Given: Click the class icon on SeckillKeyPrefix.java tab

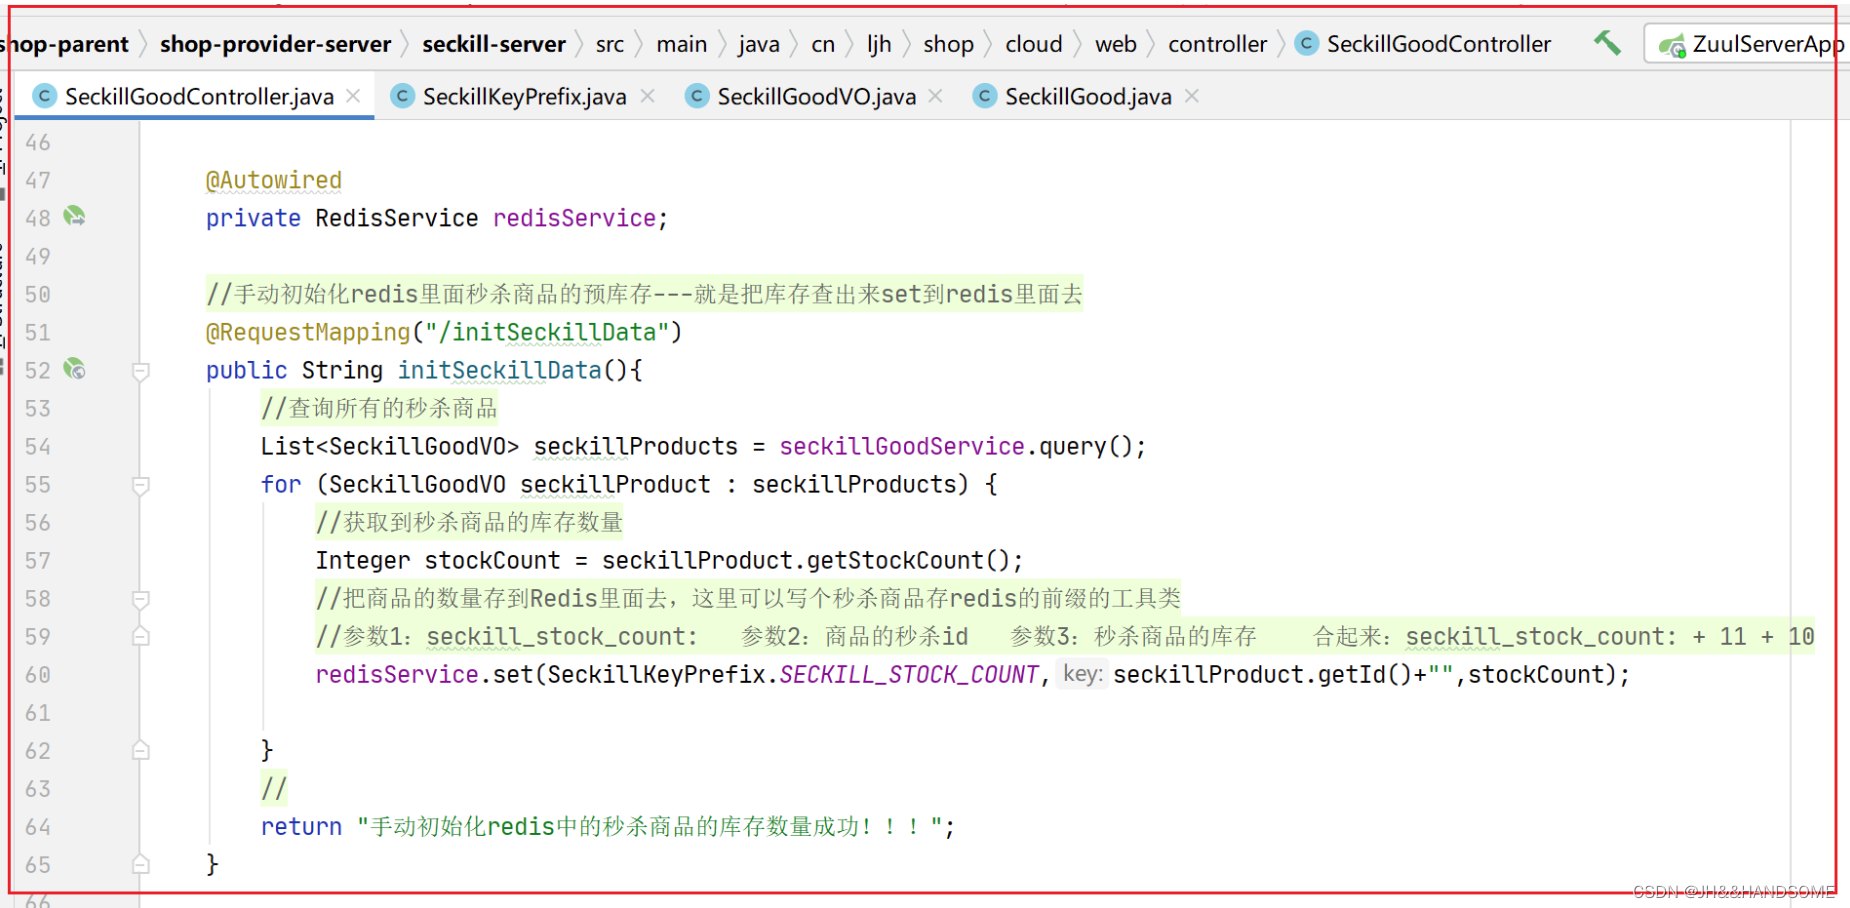Looking at the screenshot, I should point(402,96).
